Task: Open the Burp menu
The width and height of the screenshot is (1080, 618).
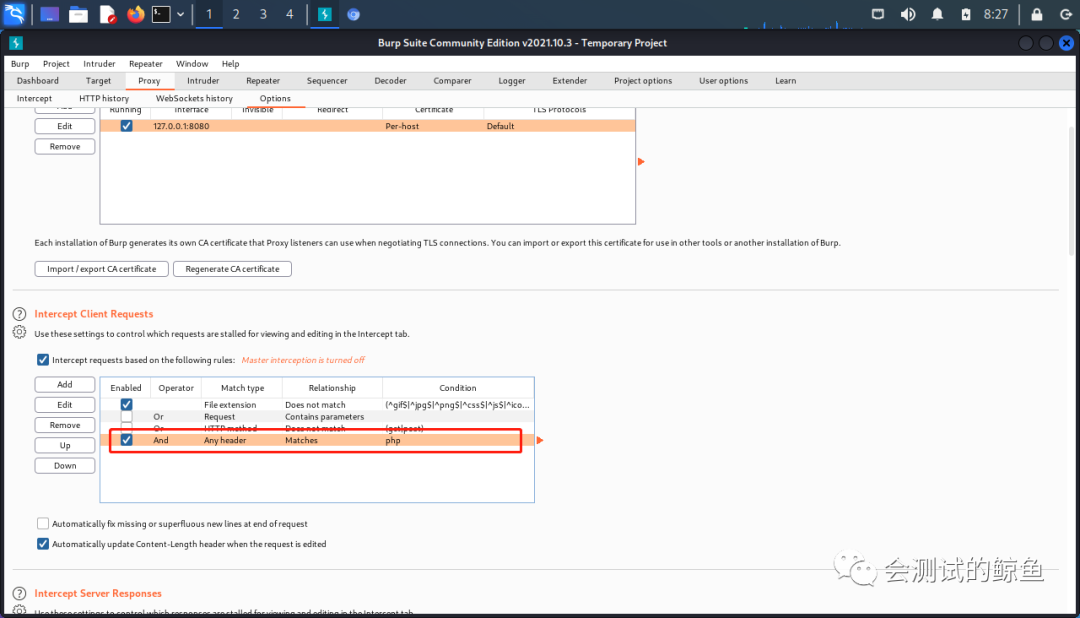Action: click(20, 63)
